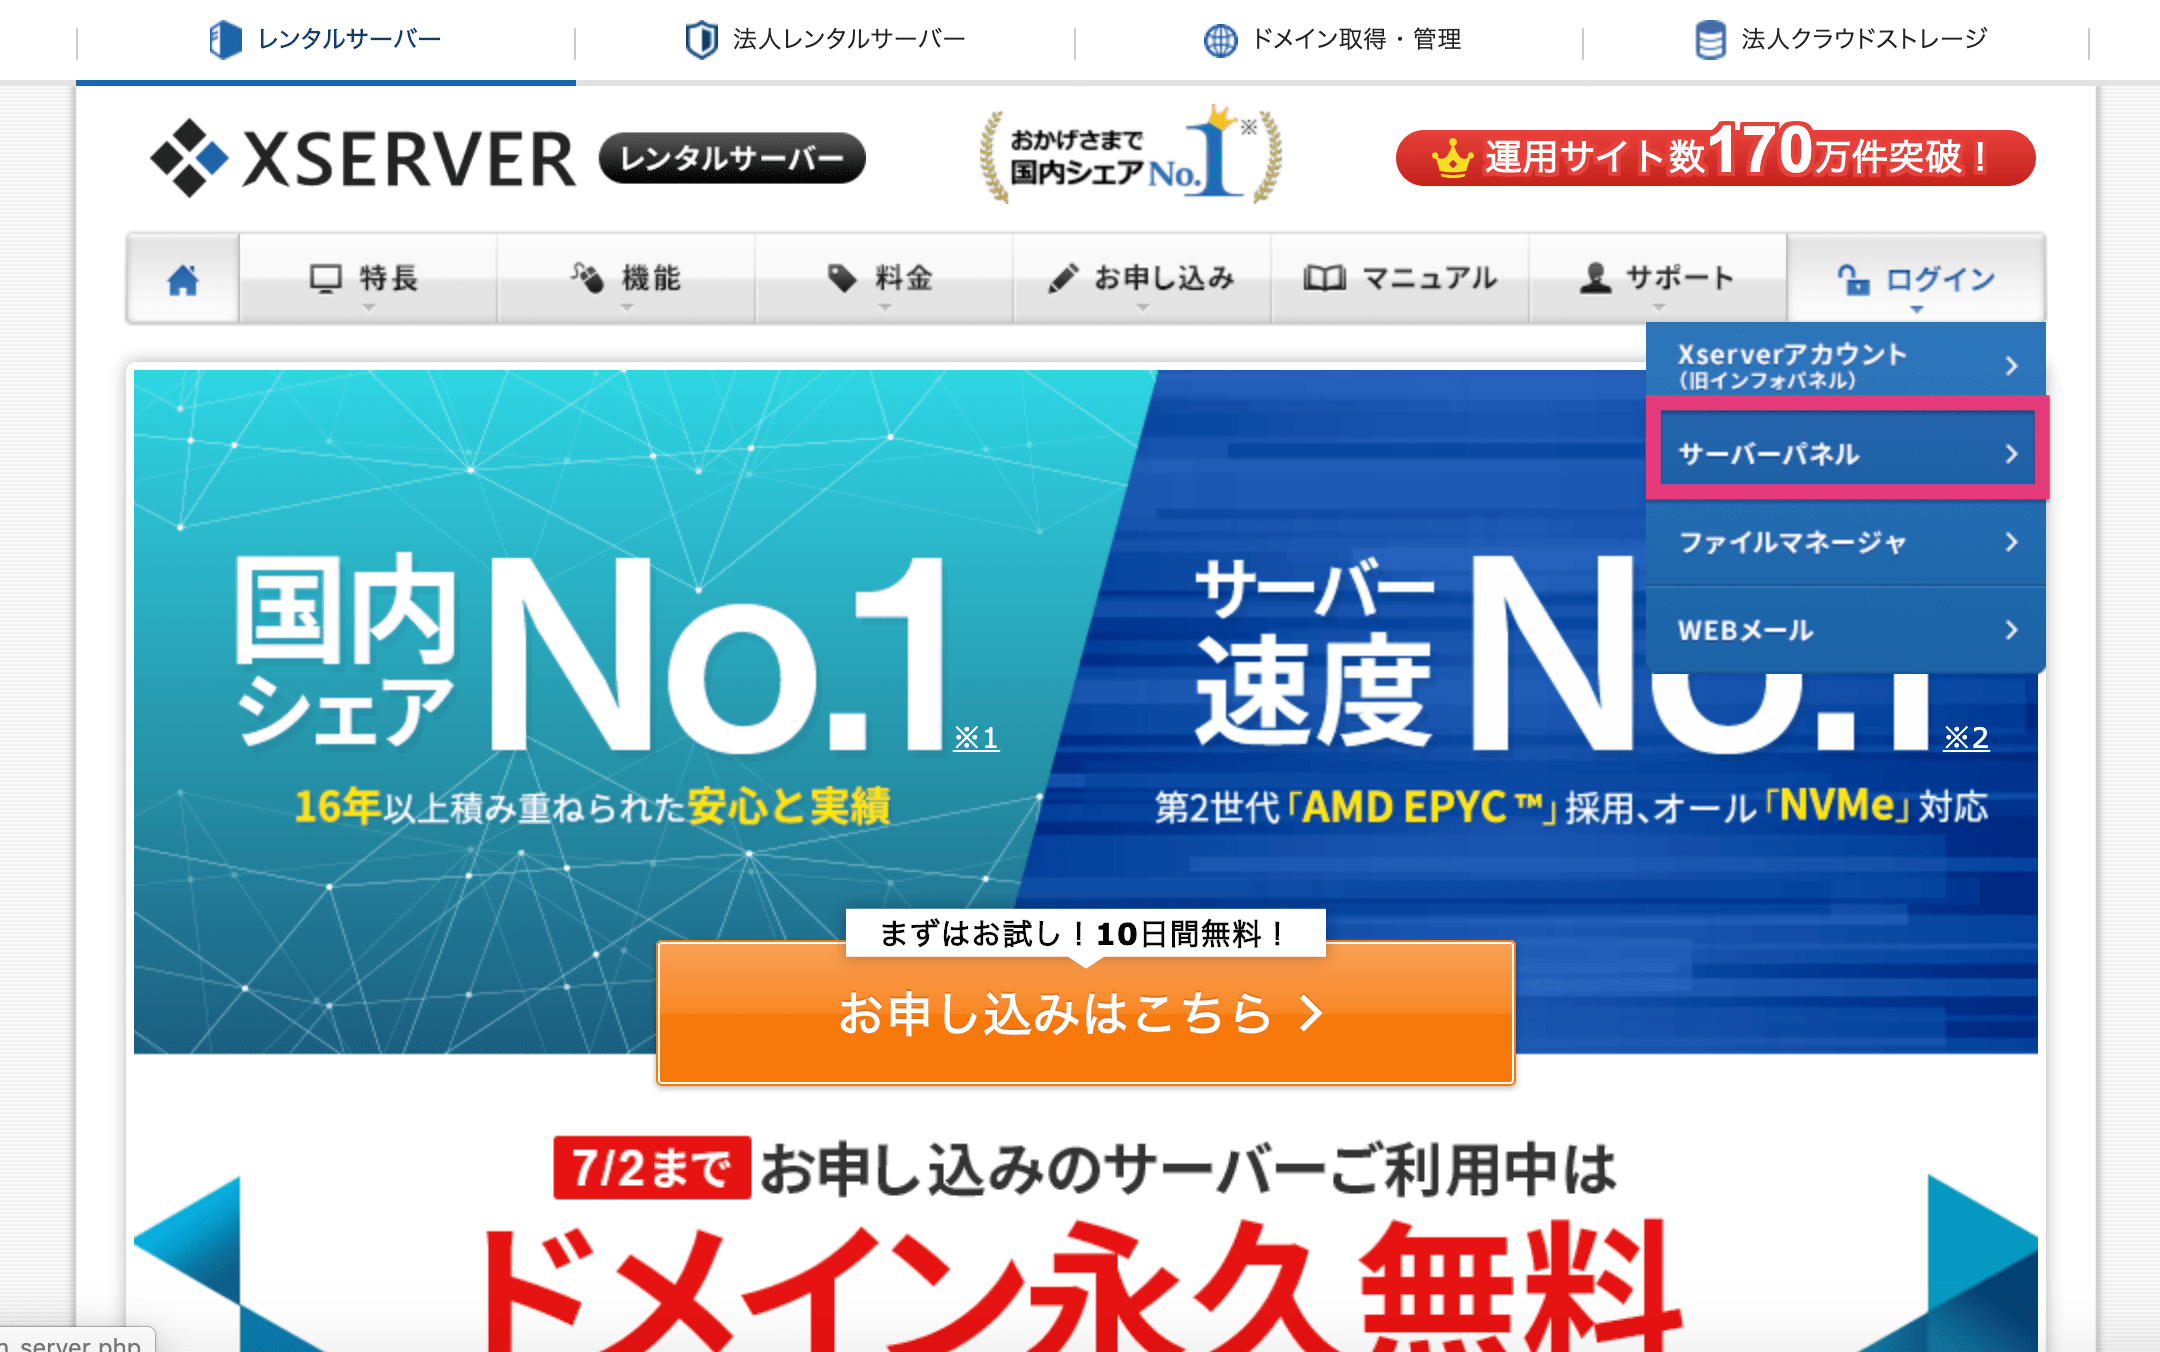Click the ※2 footnote link
The image size is (2160, 1352).
1966,738
